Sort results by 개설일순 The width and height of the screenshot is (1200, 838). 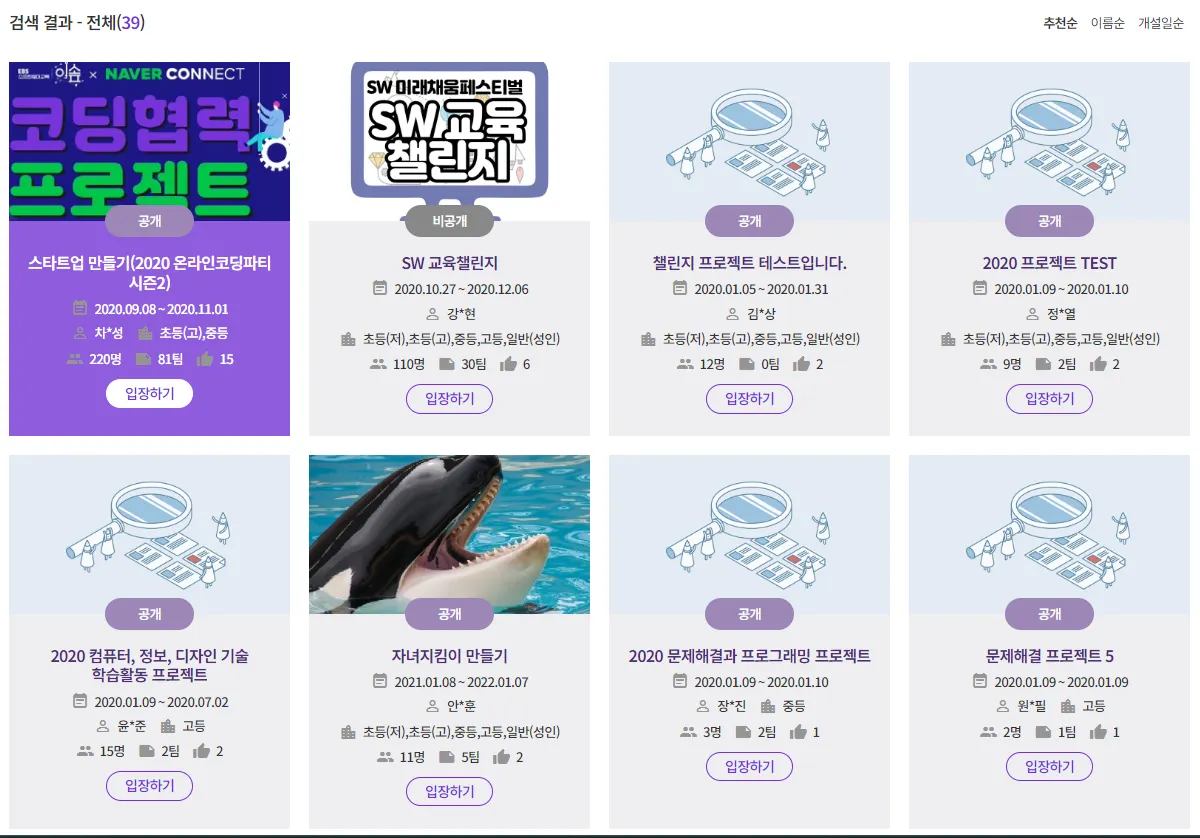(x=1161, y=23)
